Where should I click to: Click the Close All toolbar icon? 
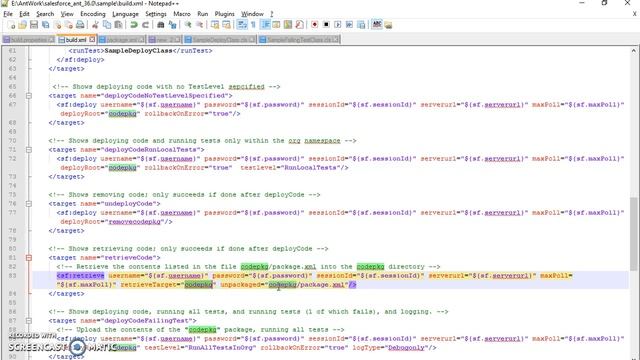(69, 25)
